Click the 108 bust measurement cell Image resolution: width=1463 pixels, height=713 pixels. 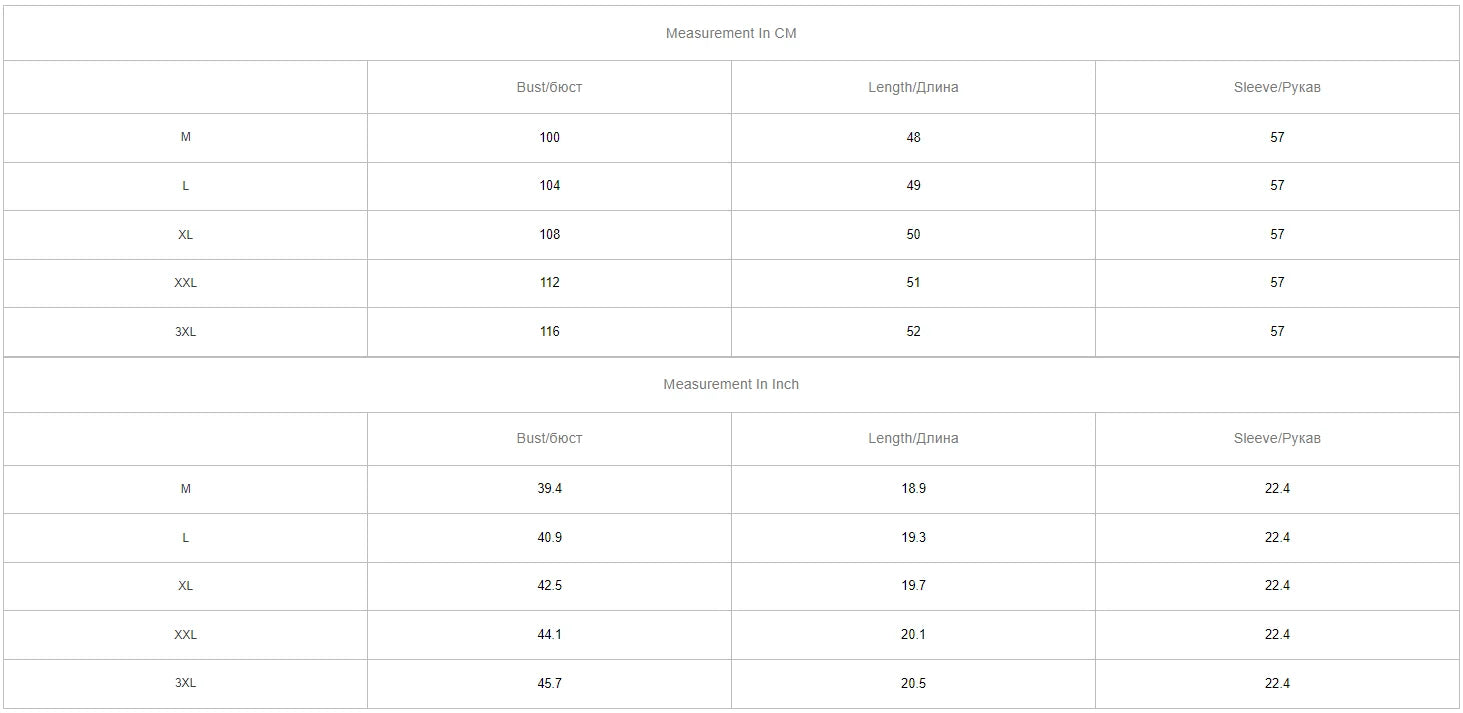549,234
